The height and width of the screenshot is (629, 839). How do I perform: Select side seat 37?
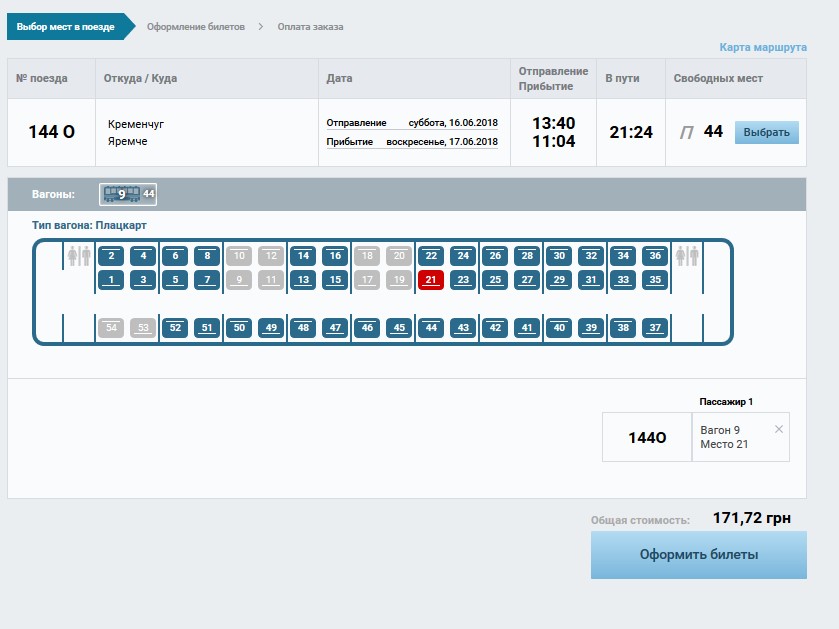pyautogui.click(x=655, y=328)
